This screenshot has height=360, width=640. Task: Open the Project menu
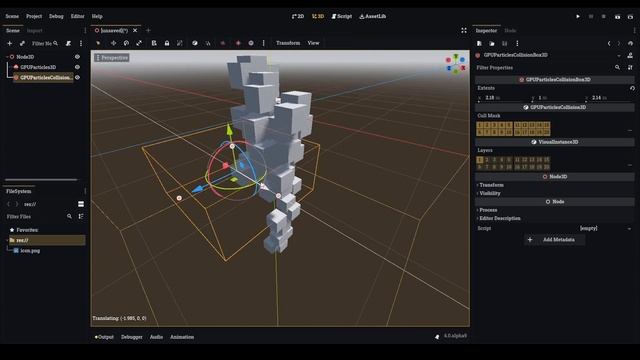(34, 16)
